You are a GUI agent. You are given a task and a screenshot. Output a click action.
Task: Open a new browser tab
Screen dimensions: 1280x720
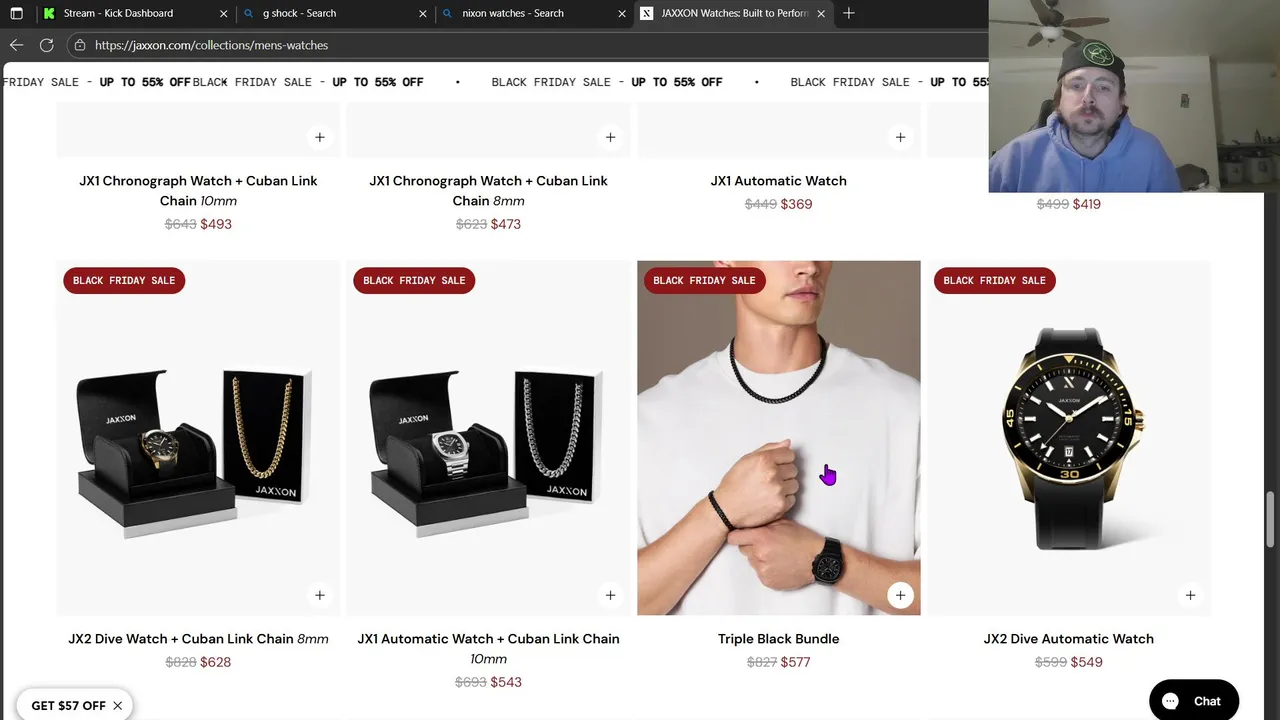point(849,13)
